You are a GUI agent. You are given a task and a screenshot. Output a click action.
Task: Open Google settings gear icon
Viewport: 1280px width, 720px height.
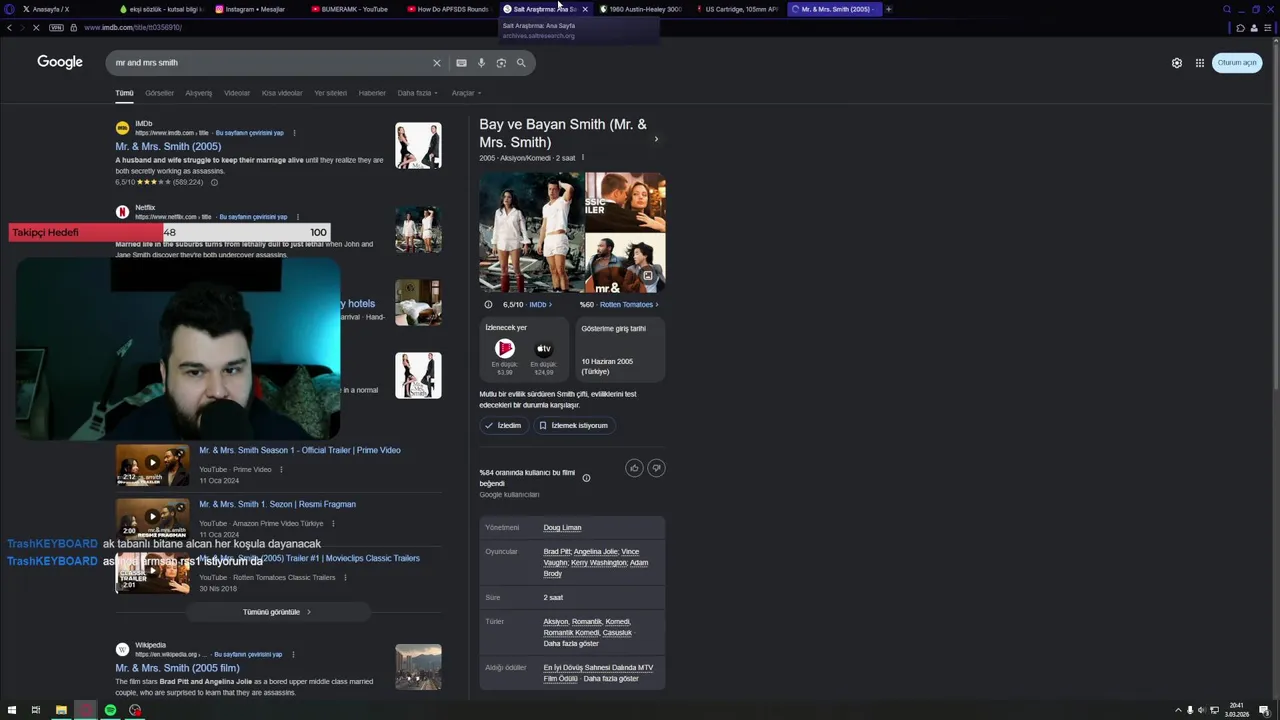coord(1177,63)
